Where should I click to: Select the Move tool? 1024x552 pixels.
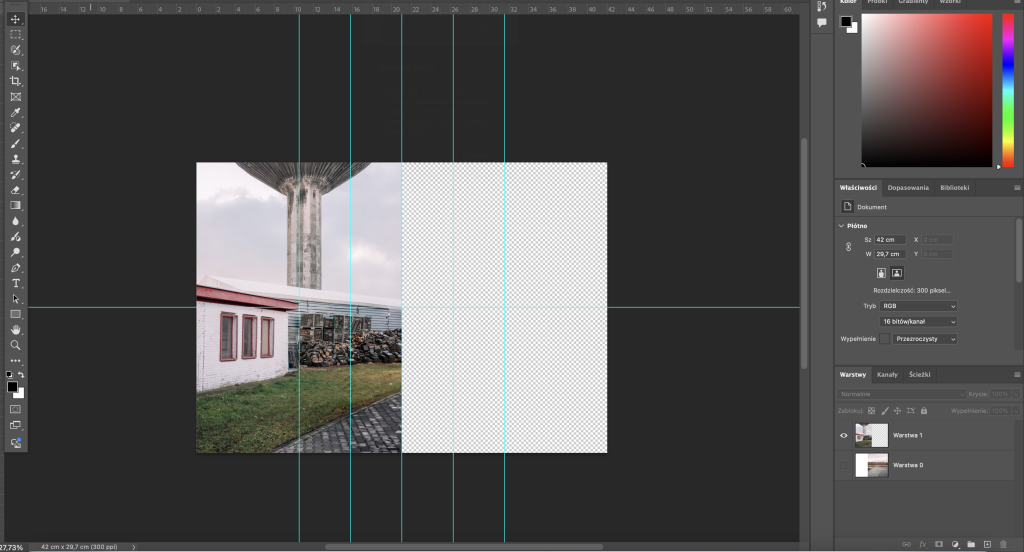coord(15,19)
